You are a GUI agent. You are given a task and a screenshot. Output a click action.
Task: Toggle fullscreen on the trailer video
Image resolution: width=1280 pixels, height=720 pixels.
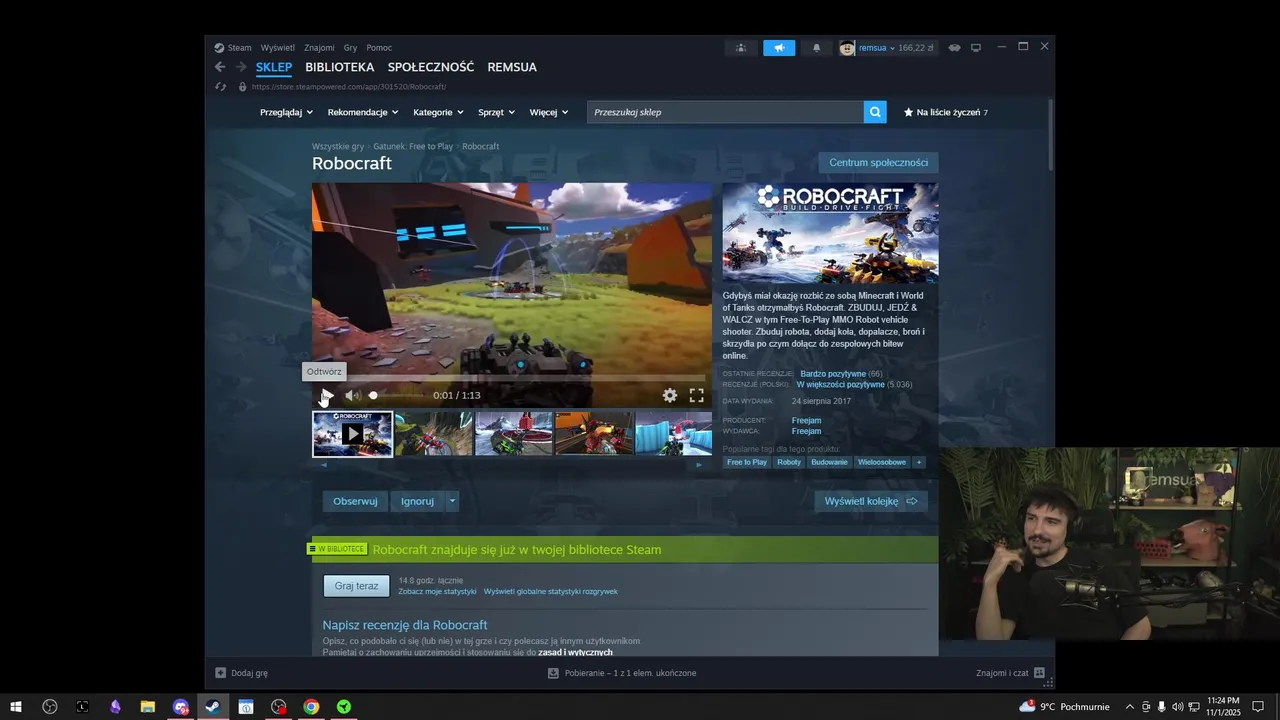tap(697, 396)
